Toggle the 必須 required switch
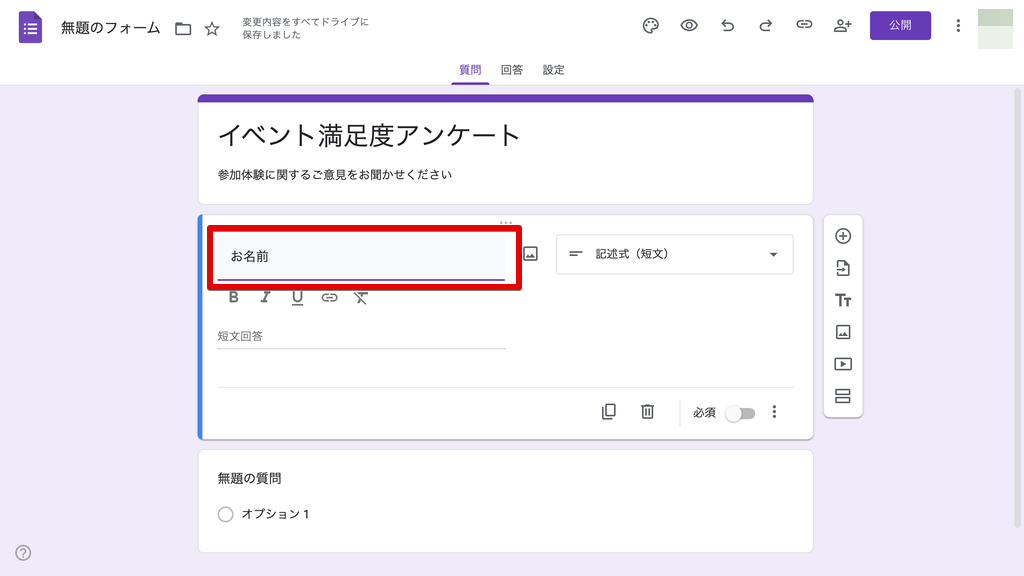This screenshot has height=576, width=1024. [x=740, y=413]
